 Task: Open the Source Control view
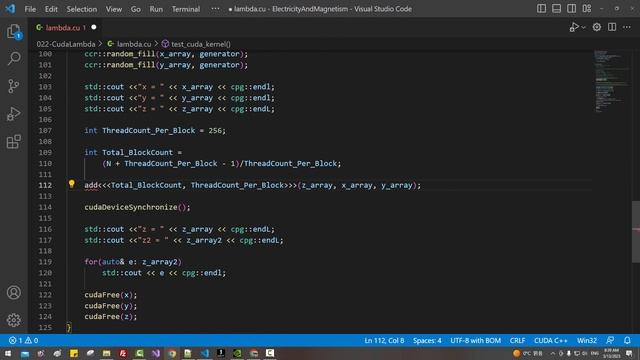14,86
